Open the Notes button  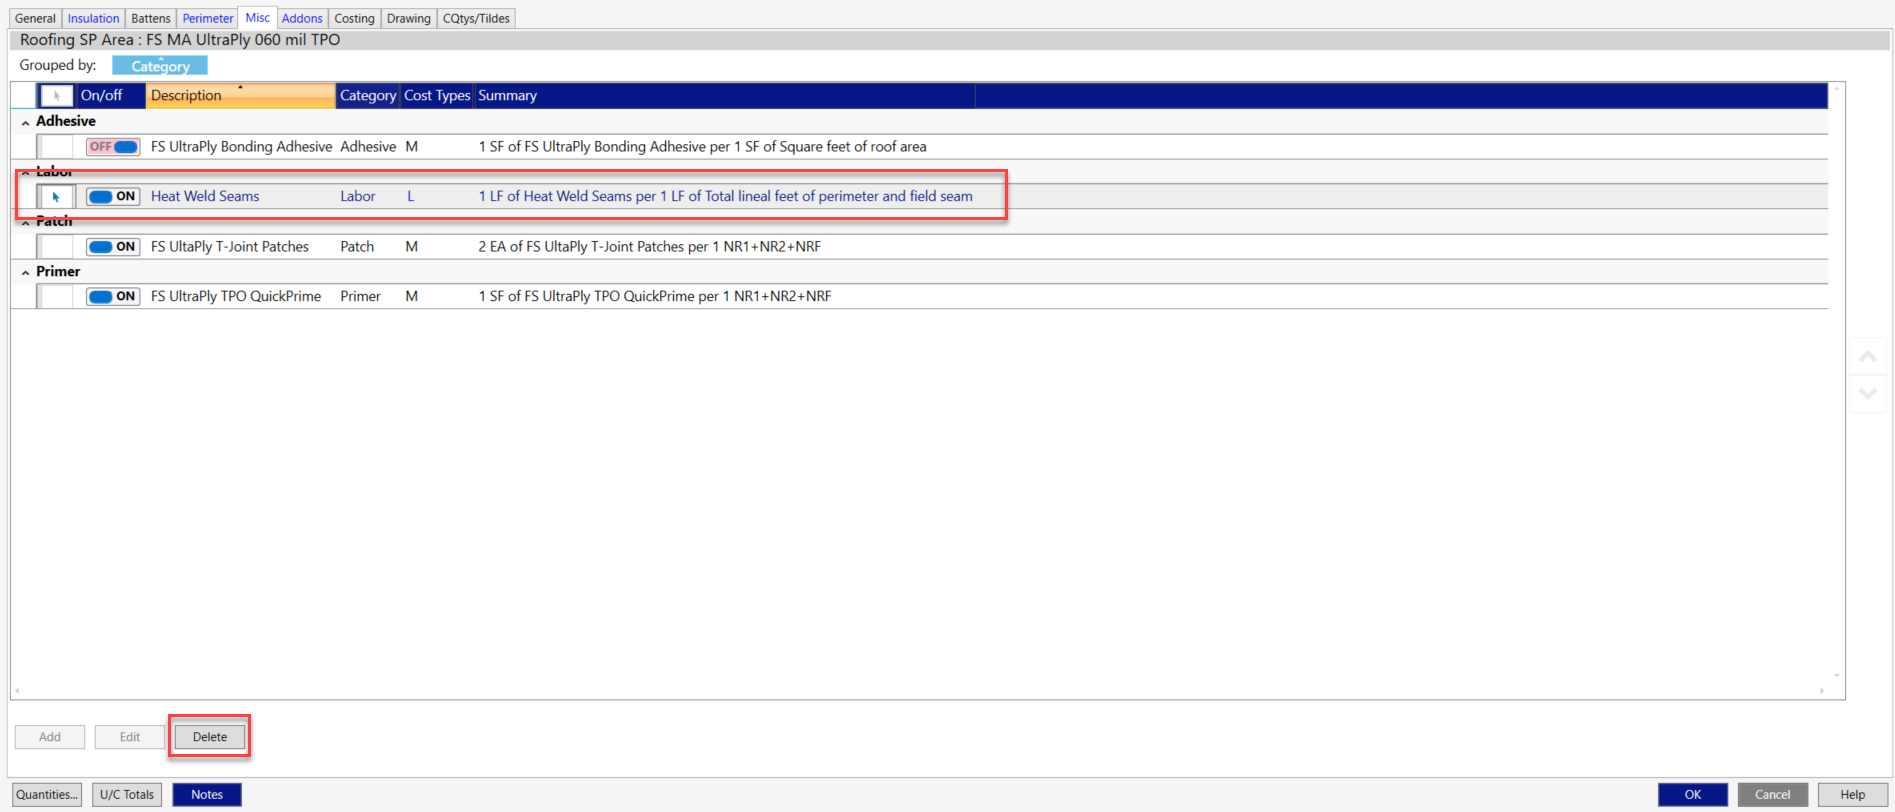click(207, 795)
